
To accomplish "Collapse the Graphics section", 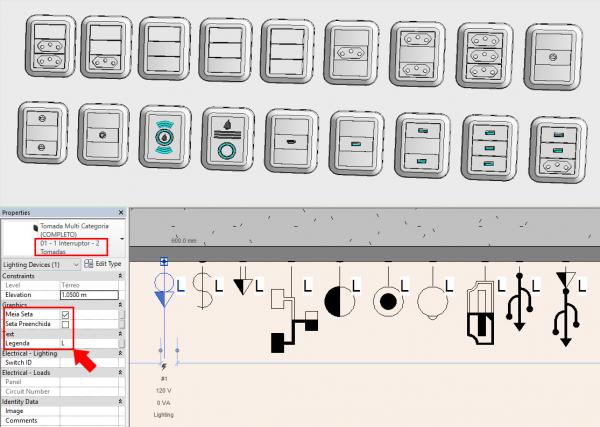I will [x=121, y=305].
